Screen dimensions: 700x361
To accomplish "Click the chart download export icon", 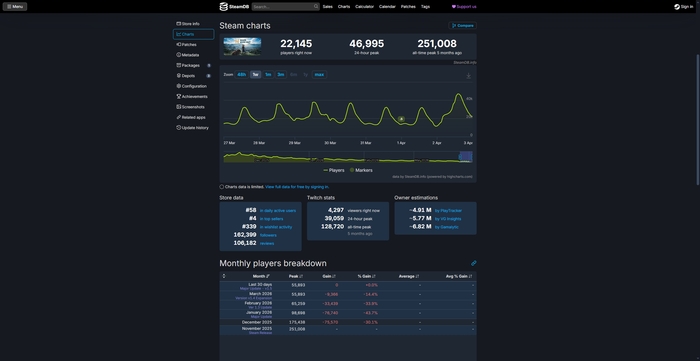I will click(468, 76).
